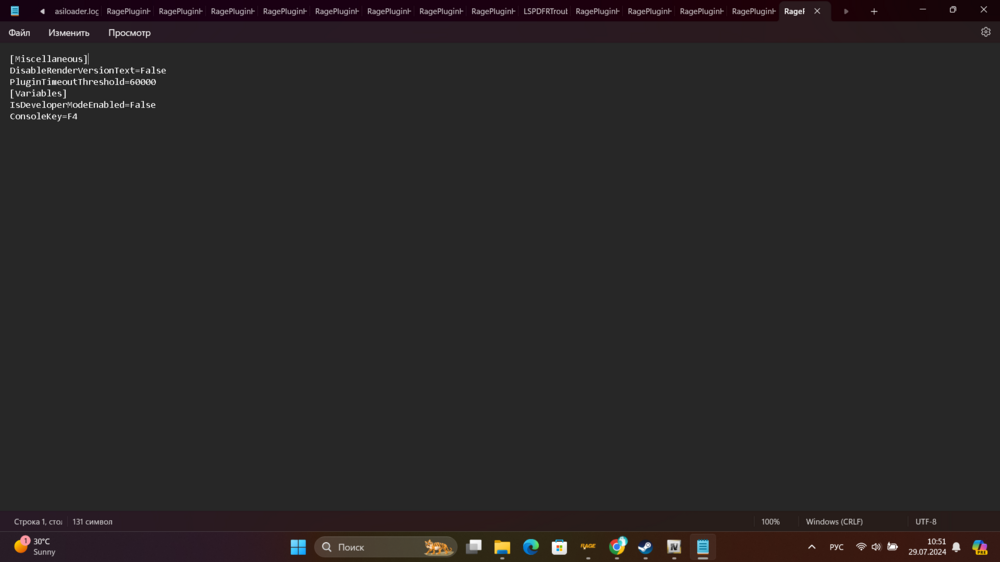Open the Windows Start menu

(298, 547)
